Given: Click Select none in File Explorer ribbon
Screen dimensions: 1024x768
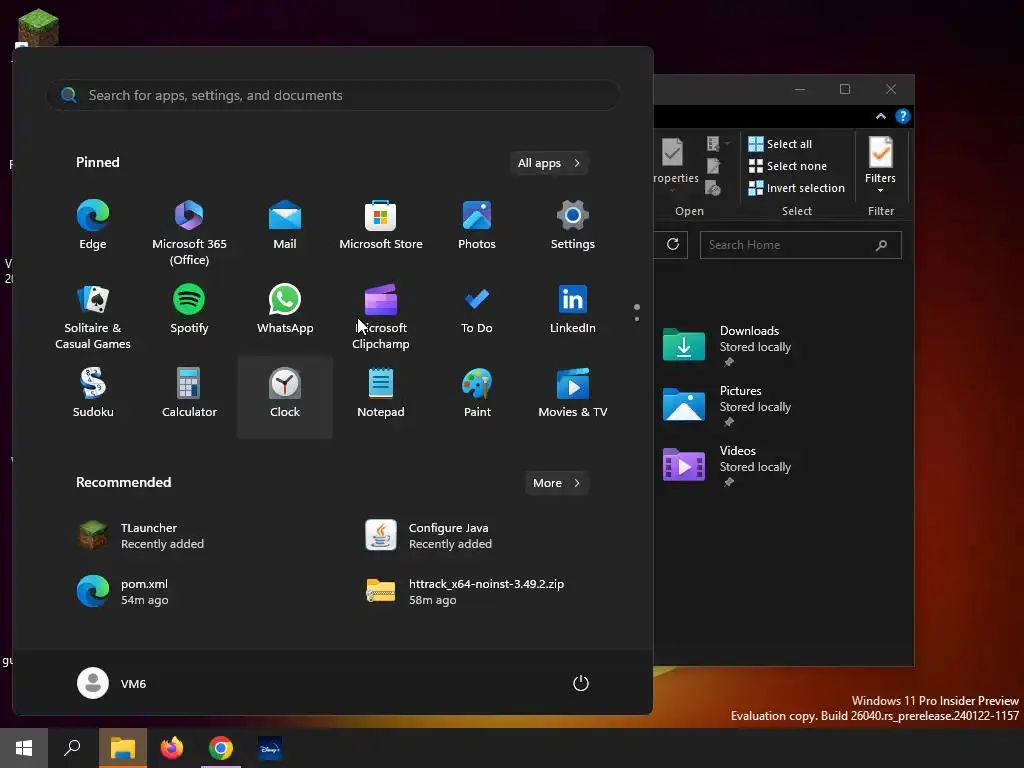Looking at the screenshot, I should [x=788, y=166].
